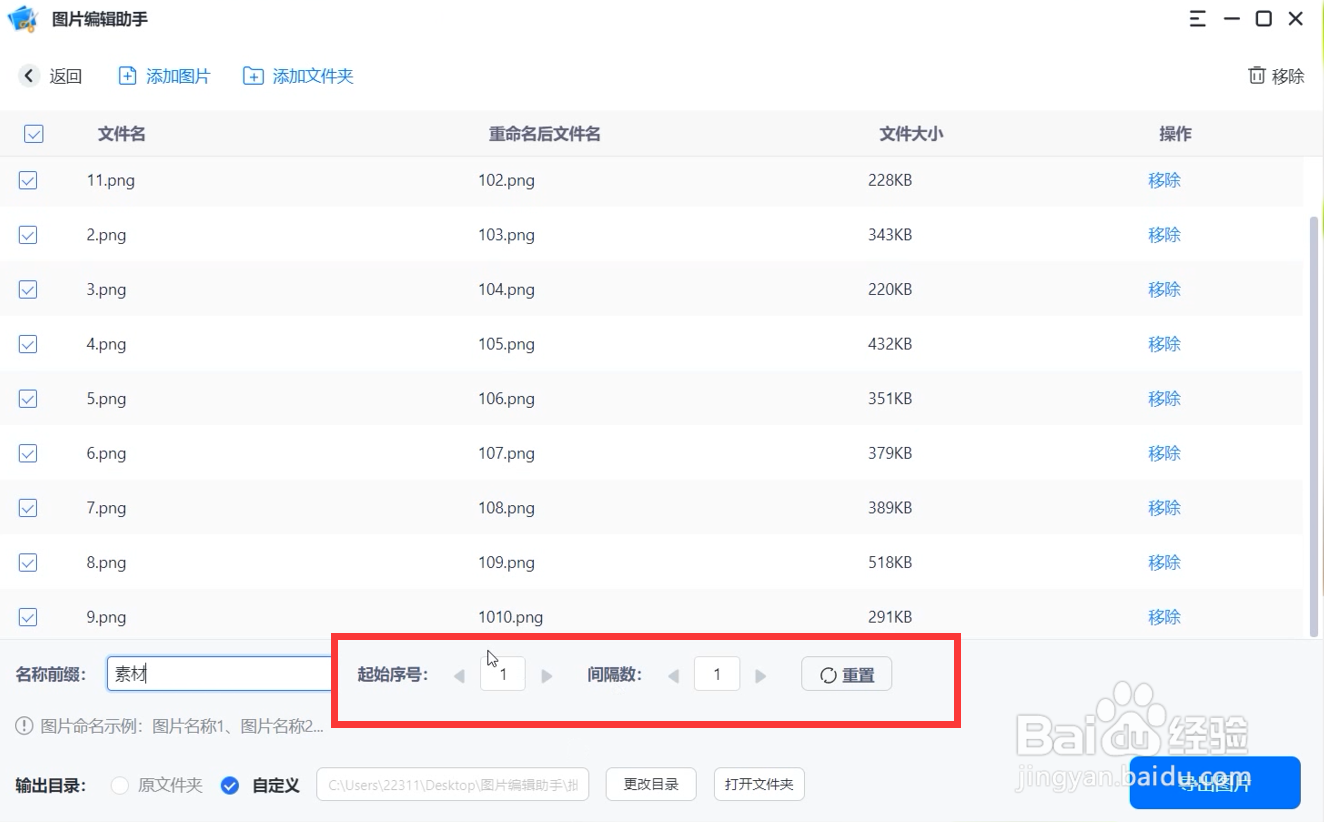Click the renamed file name 105.png
The image size is (1324, 822).
(x=507, y=344)
